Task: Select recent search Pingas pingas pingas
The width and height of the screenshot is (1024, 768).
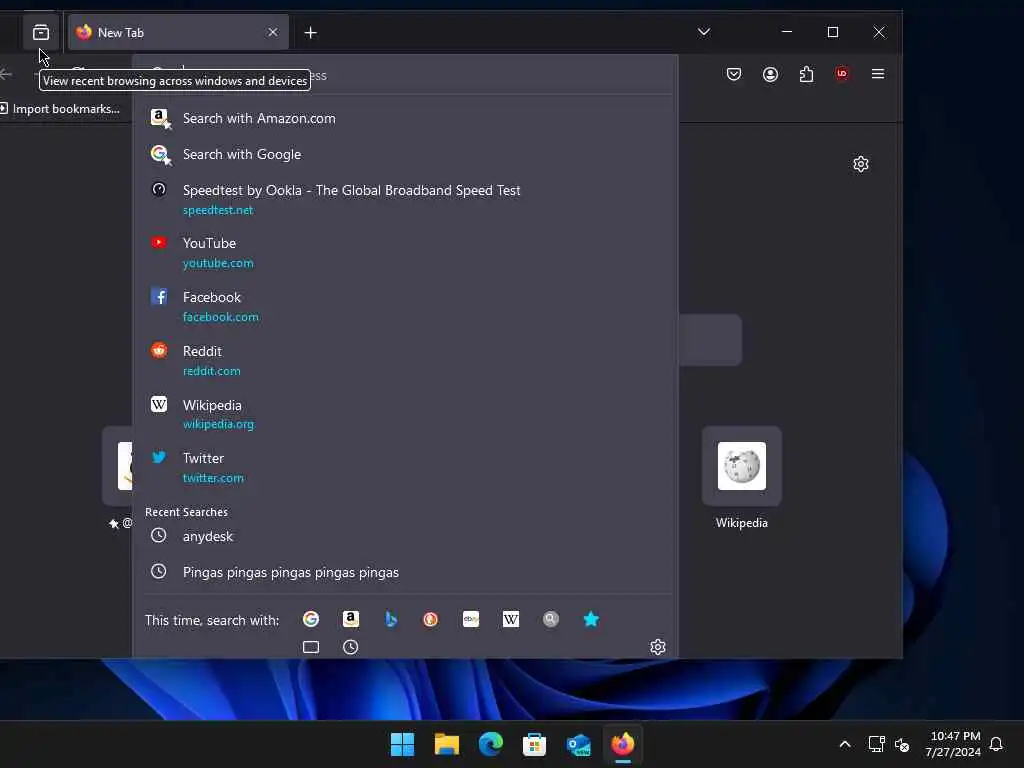Action: coord(405,572)
